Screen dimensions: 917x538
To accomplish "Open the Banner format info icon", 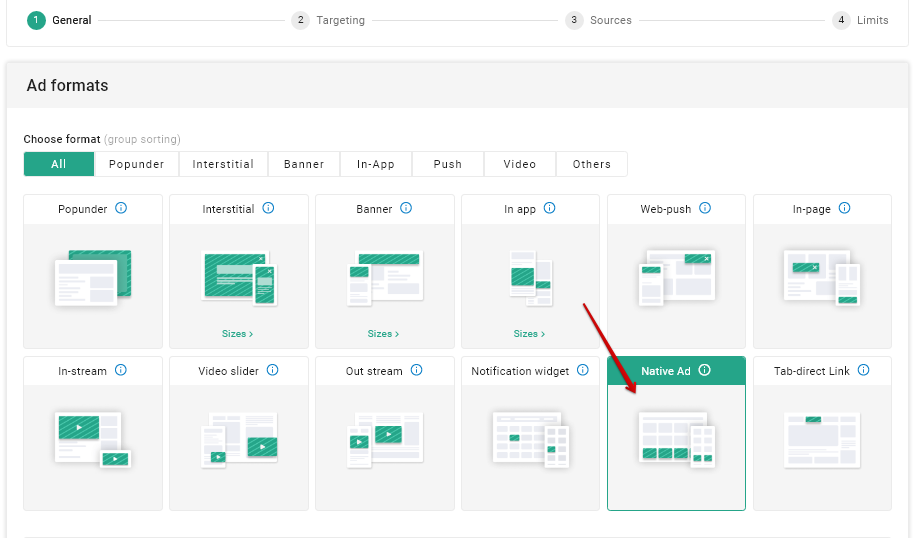I will point(406,209).
